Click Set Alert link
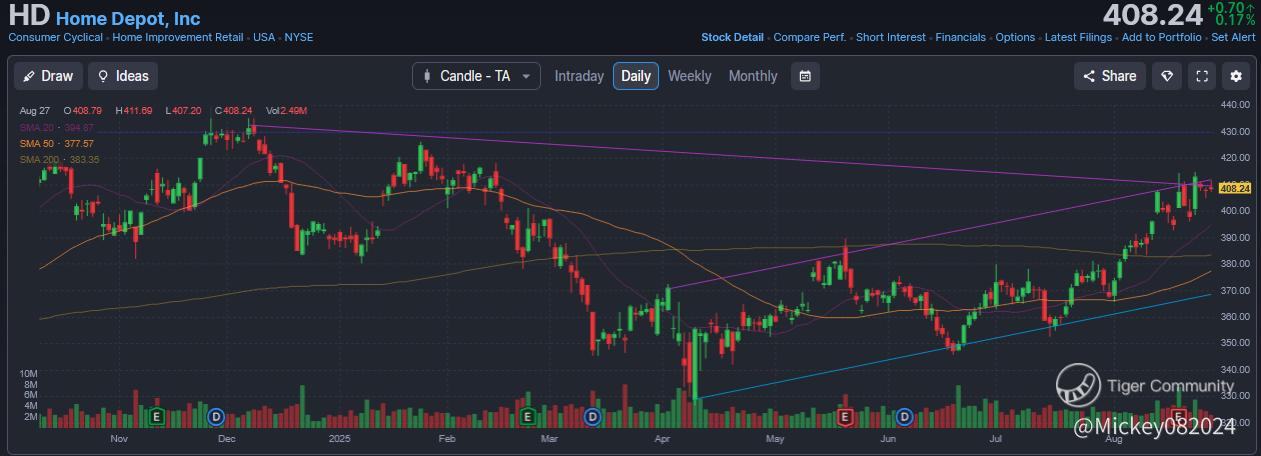The height and width of the screenshot is (456, 1261). pyautogui.click(x=1233, y=37)
